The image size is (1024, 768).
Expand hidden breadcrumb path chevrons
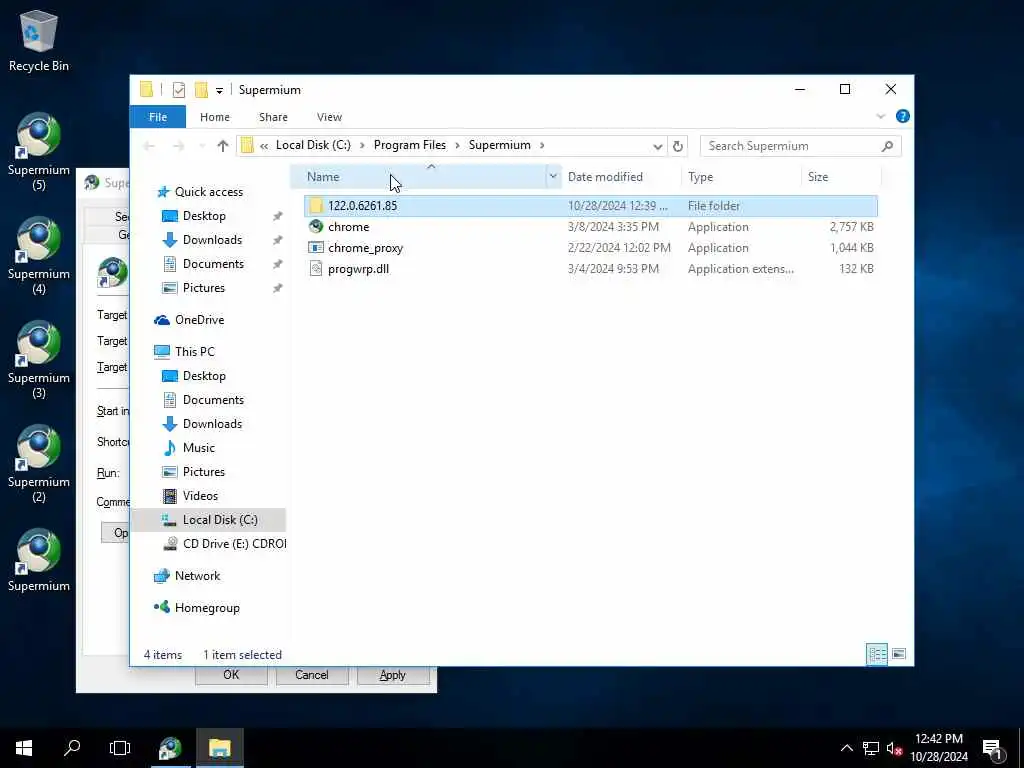point(264,146)
